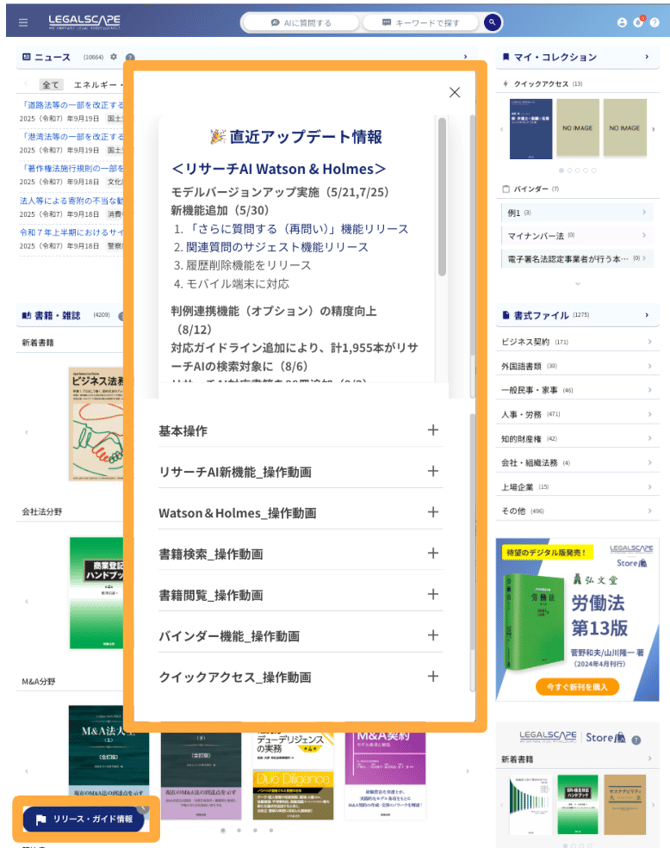This screenshot has width=670, height=848.
Task: Click the help icon in top bar
Action: (653, 22)
